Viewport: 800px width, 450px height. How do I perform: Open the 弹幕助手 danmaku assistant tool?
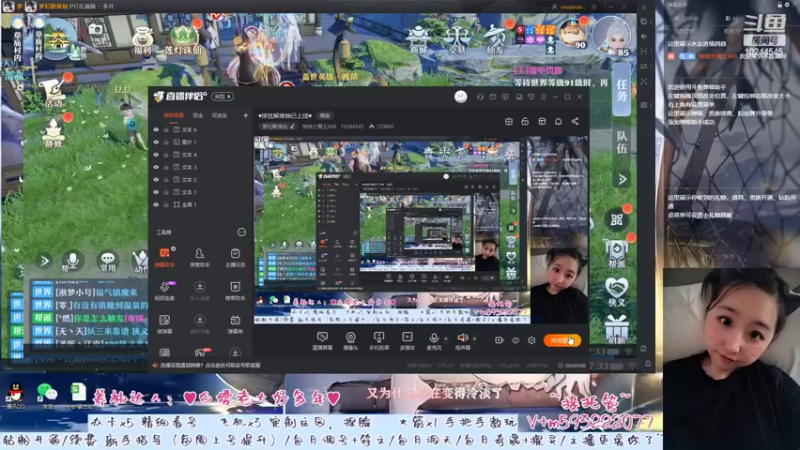pyautogui.click(x=164, y=257)
